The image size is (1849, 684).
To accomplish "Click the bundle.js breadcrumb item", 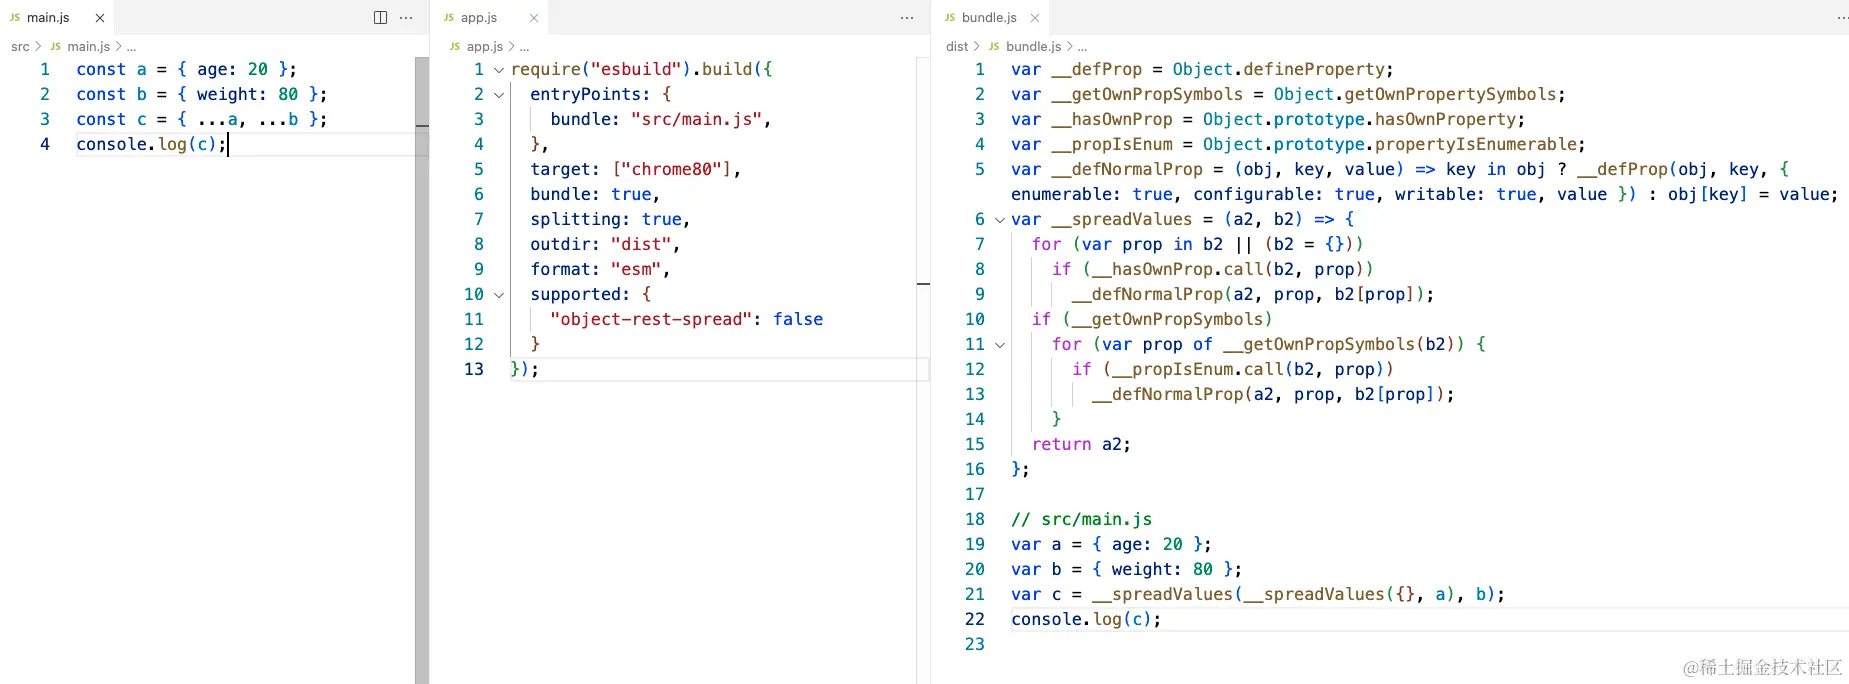I will point(1033,46).
